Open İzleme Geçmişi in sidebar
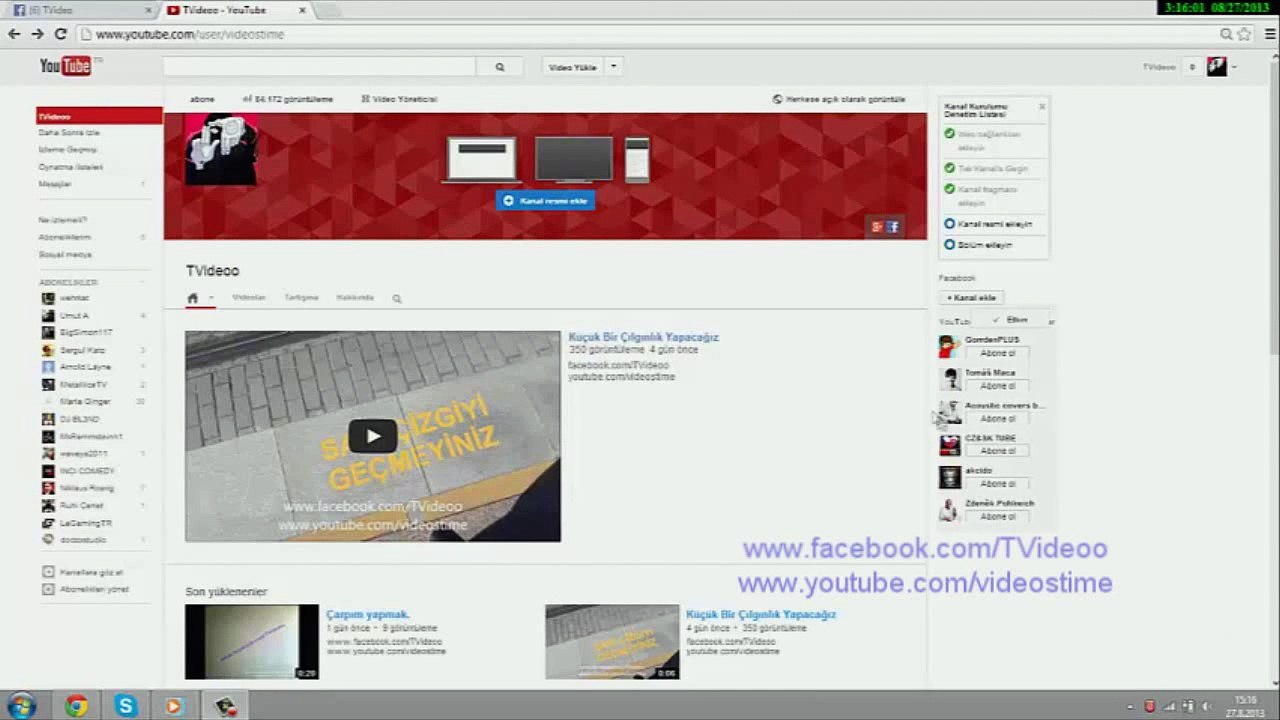The height and width of the screenshot is (720, 1280). point(68,150)
